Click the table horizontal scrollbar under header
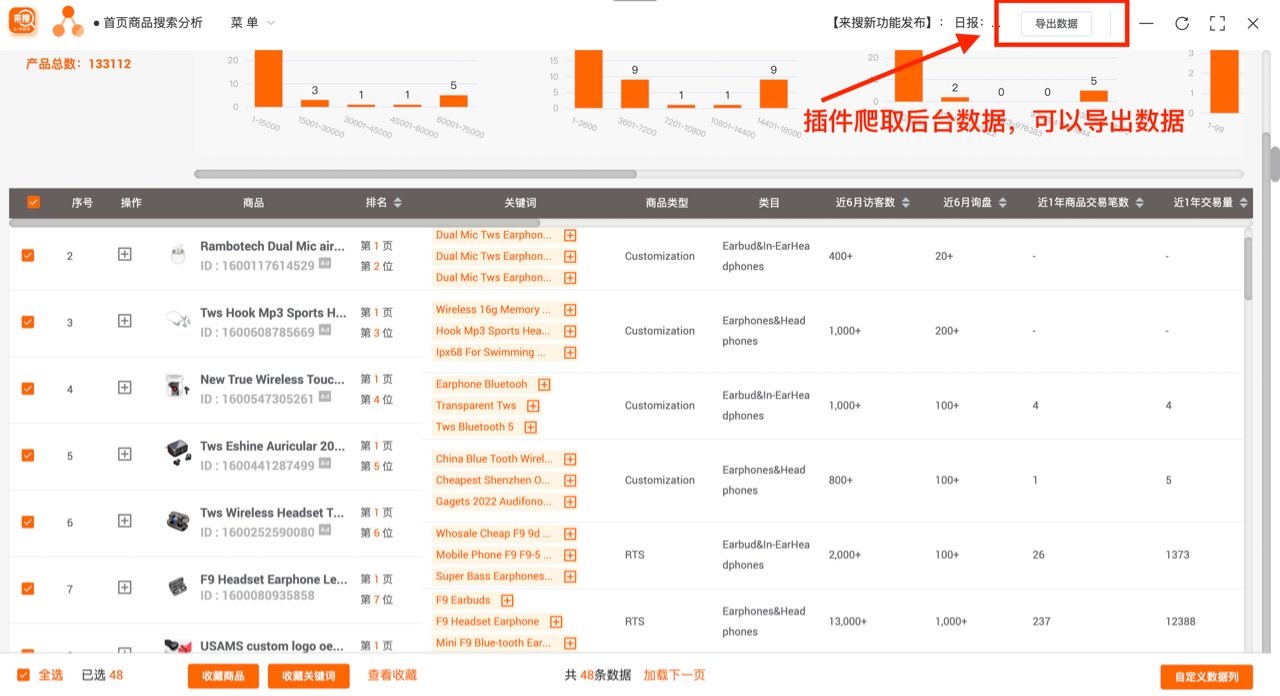The height and width of the screenshot is (696, 1280). (x=275, y=223)
